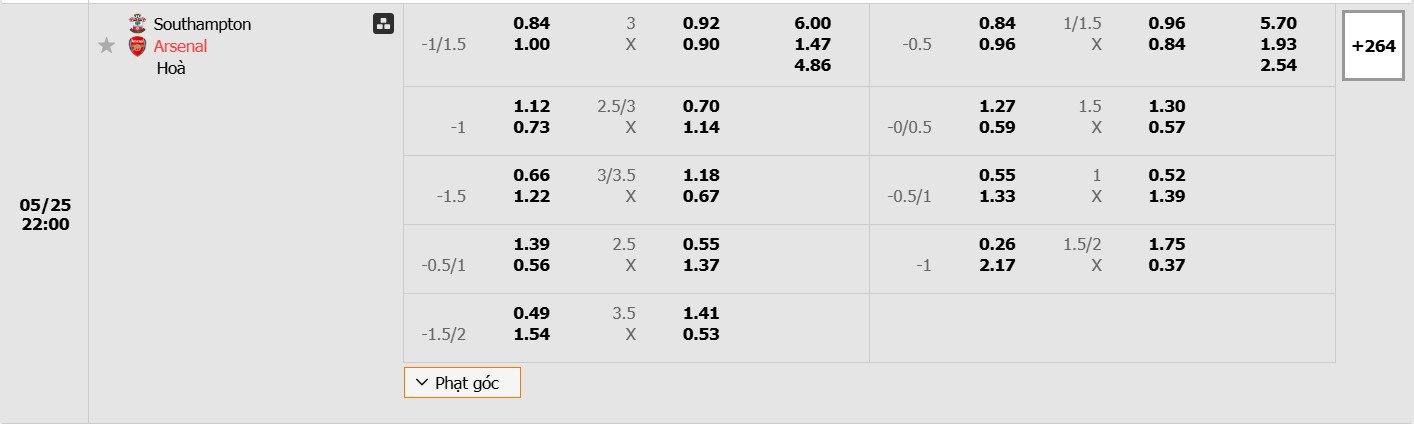This screenshot has height=424, width=1414.
Task: Choose the 1.75 over odds
Action: (1167, 244)
